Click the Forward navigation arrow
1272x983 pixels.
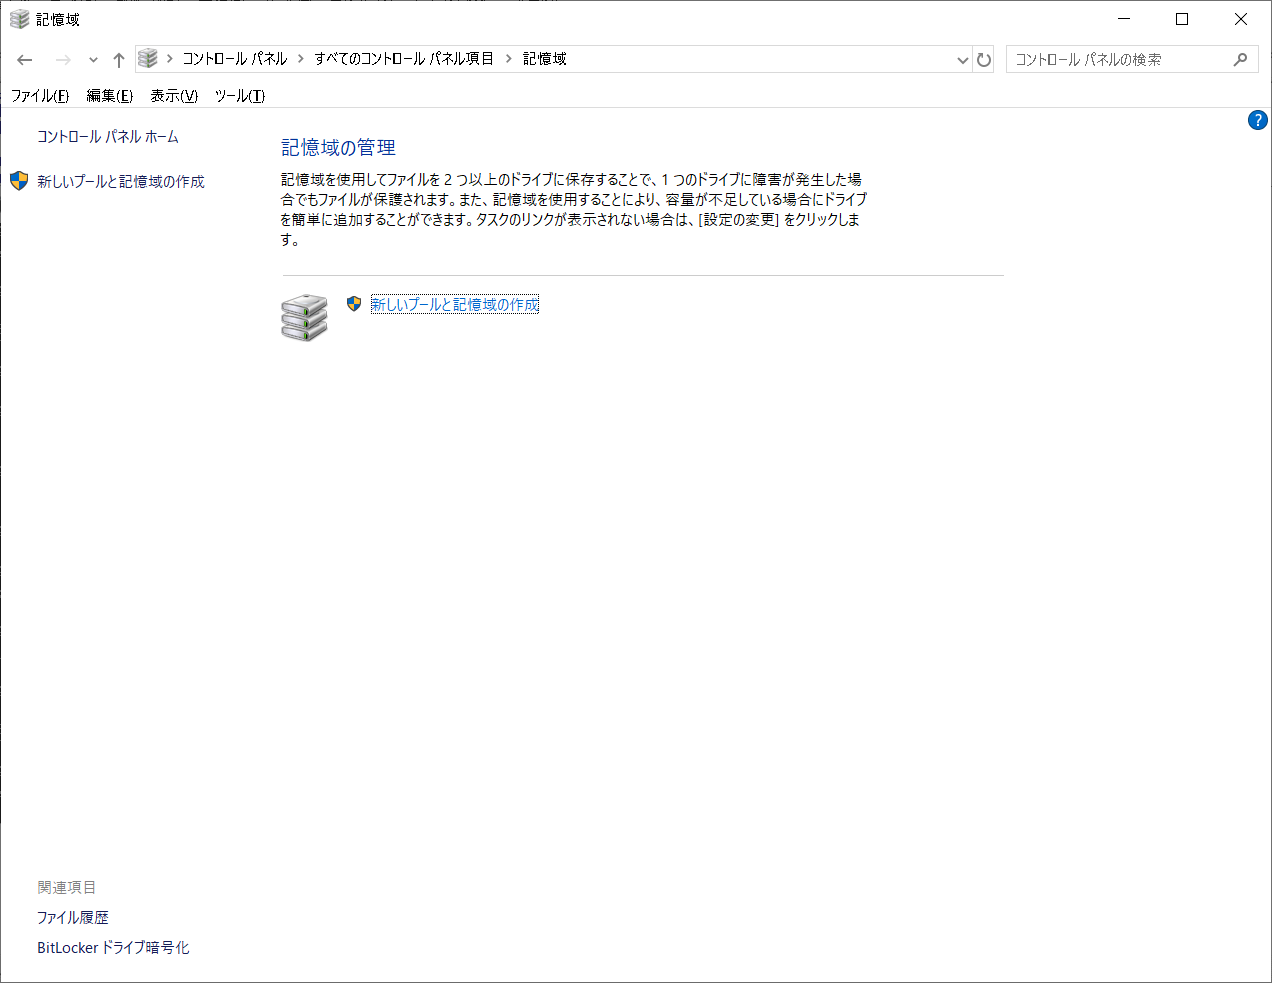click(63, 60)
